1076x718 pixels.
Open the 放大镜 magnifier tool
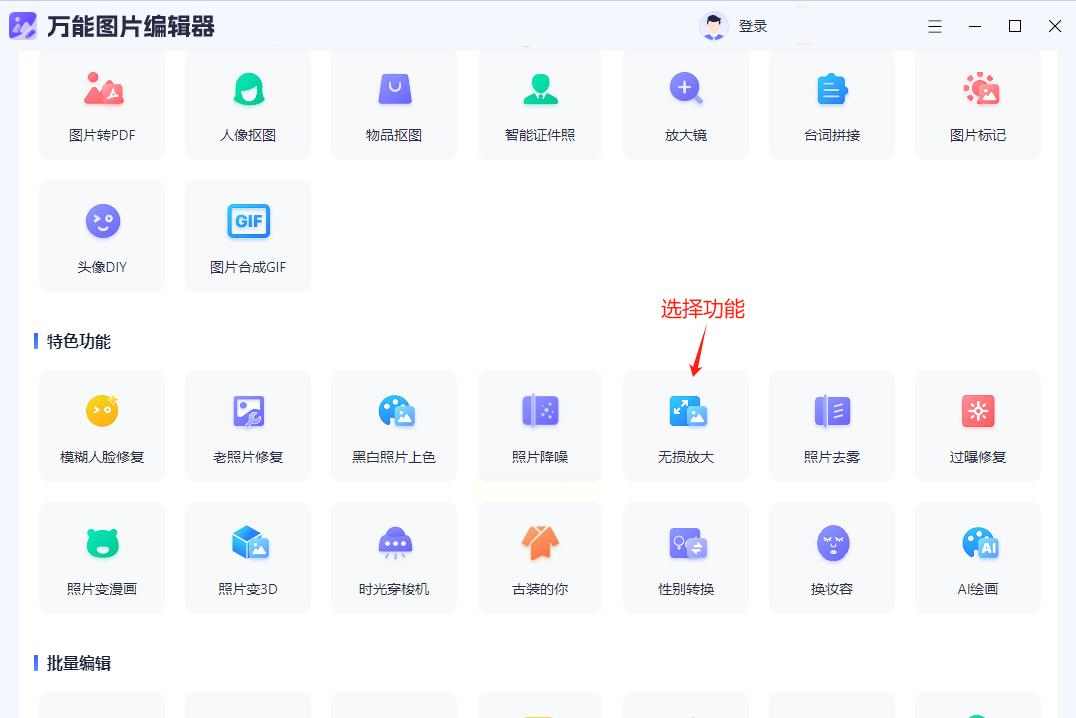(686, 104)
